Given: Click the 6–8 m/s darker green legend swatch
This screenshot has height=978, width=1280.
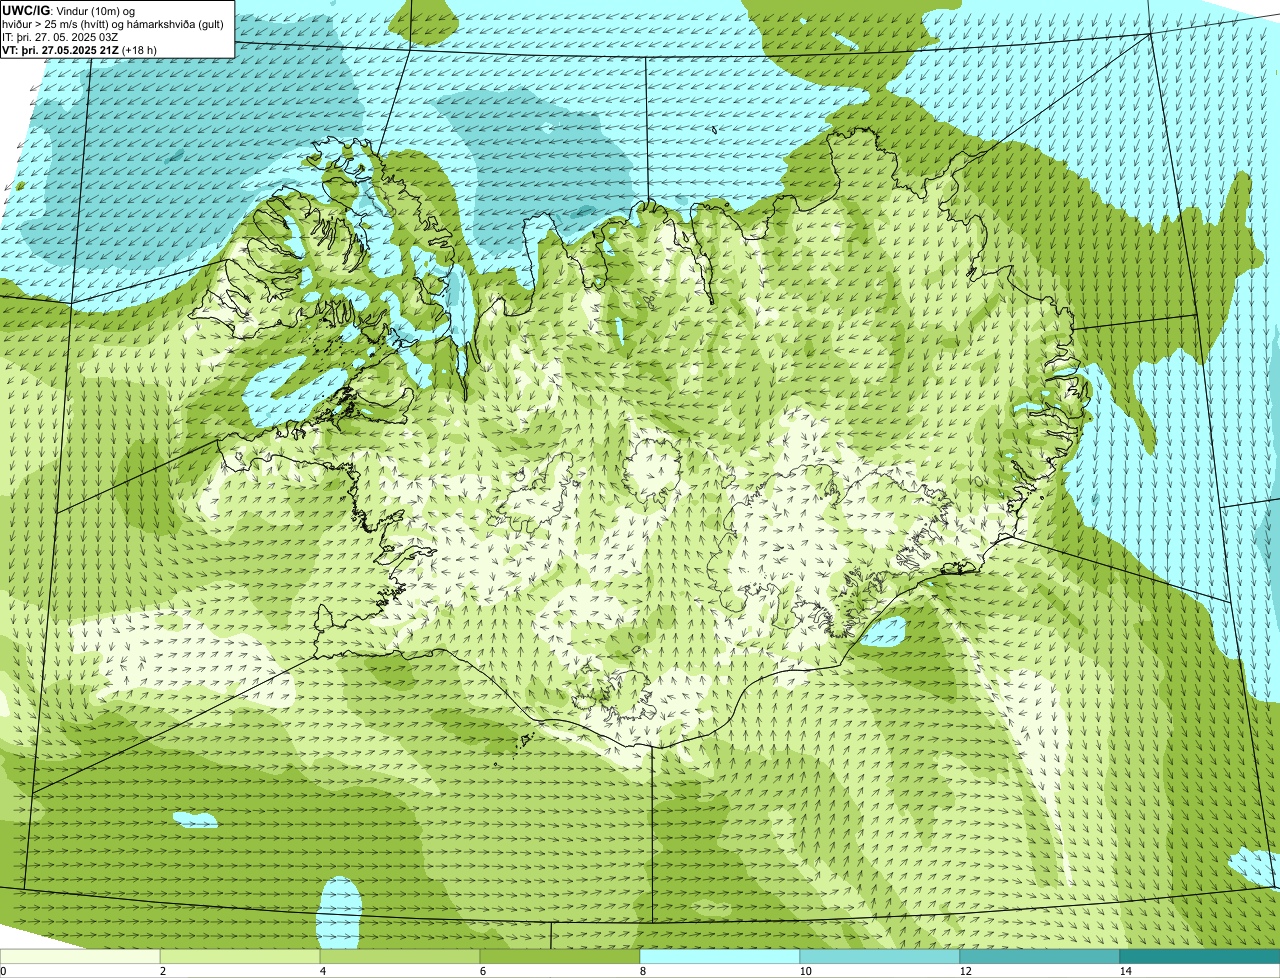Looking at the screenshot, I should 560,957.
